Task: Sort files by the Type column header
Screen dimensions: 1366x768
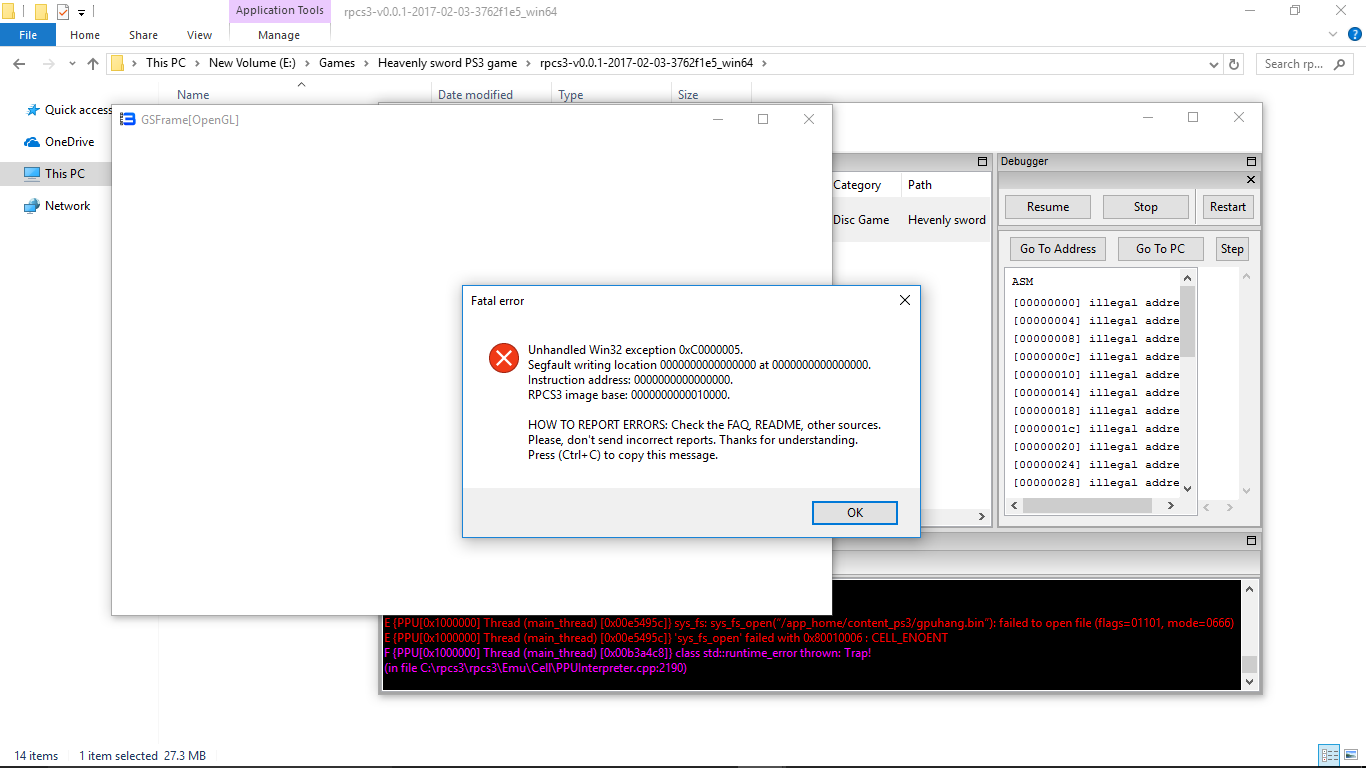Action: [x=571, y=95]
